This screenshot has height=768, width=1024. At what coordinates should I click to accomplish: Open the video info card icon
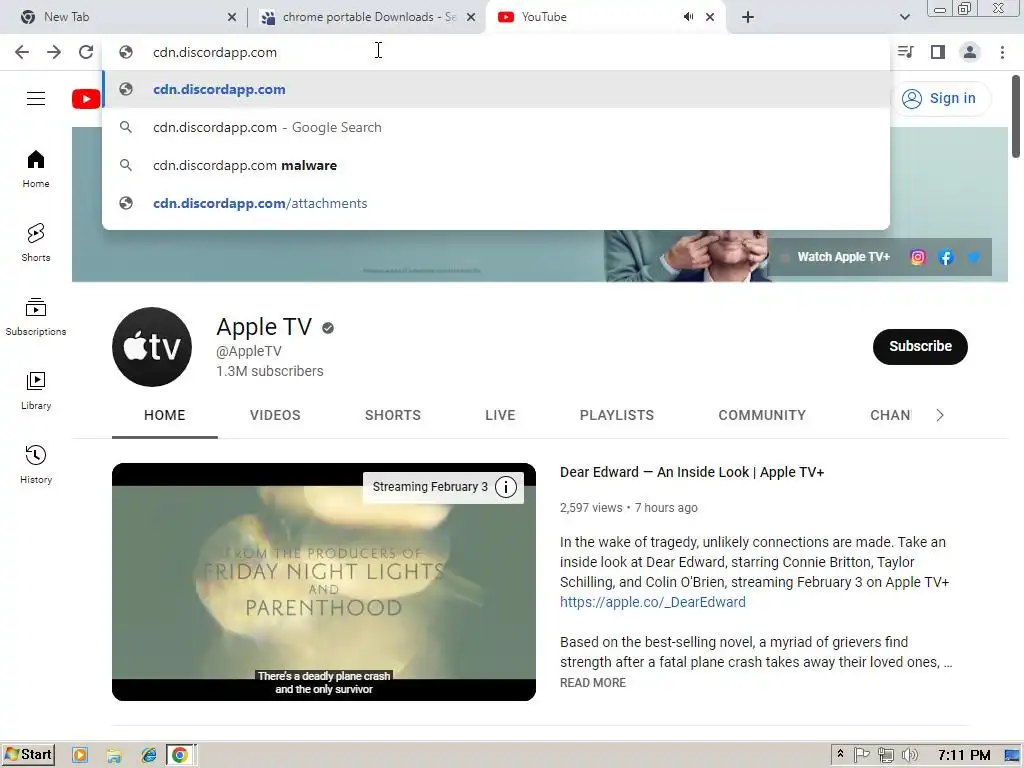point(505,487)
